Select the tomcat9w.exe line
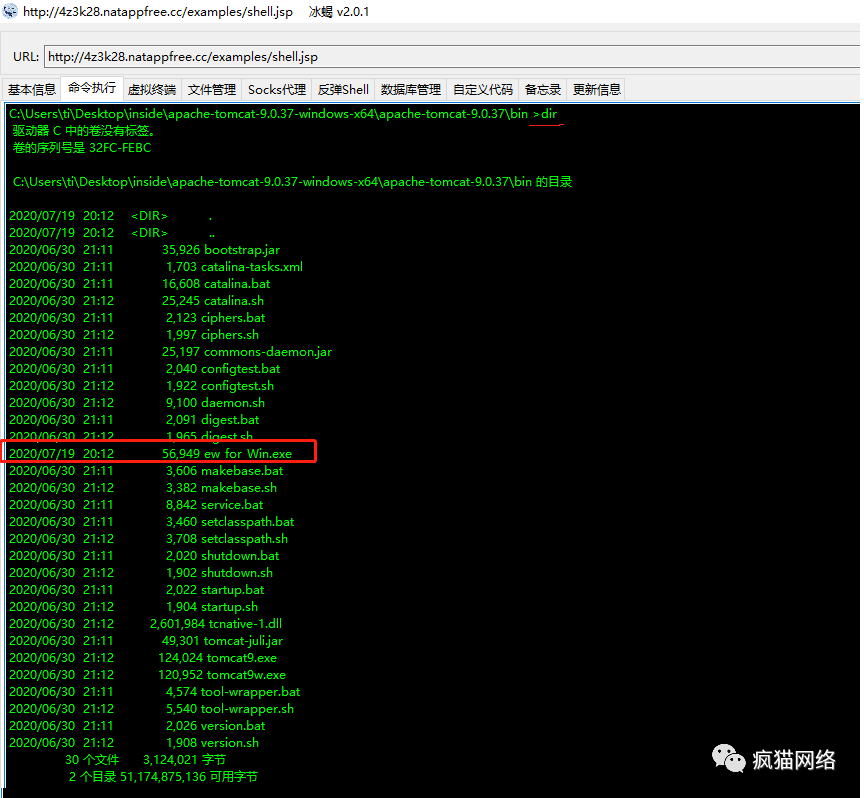This screenshot has height=798, width=864. (x=147, y=675)
